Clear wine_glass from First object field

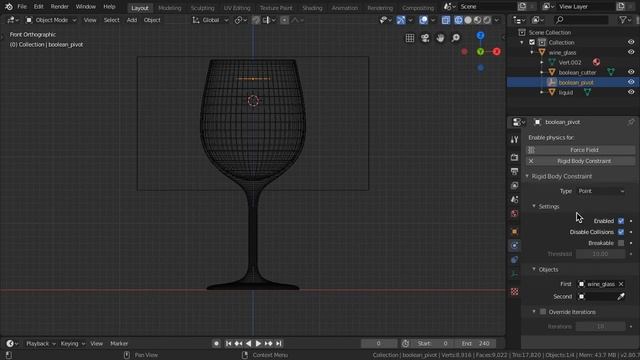pyautogui.click(x=621, y=284)
